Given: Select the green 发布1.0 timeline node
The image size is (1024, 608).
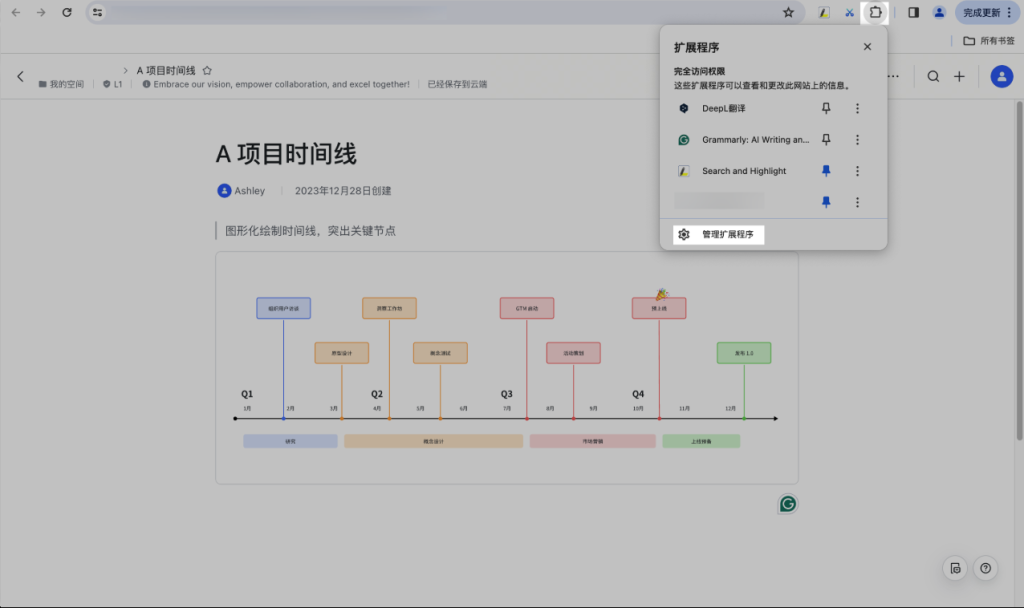Looking at the screenshot, I should [743, 352].
